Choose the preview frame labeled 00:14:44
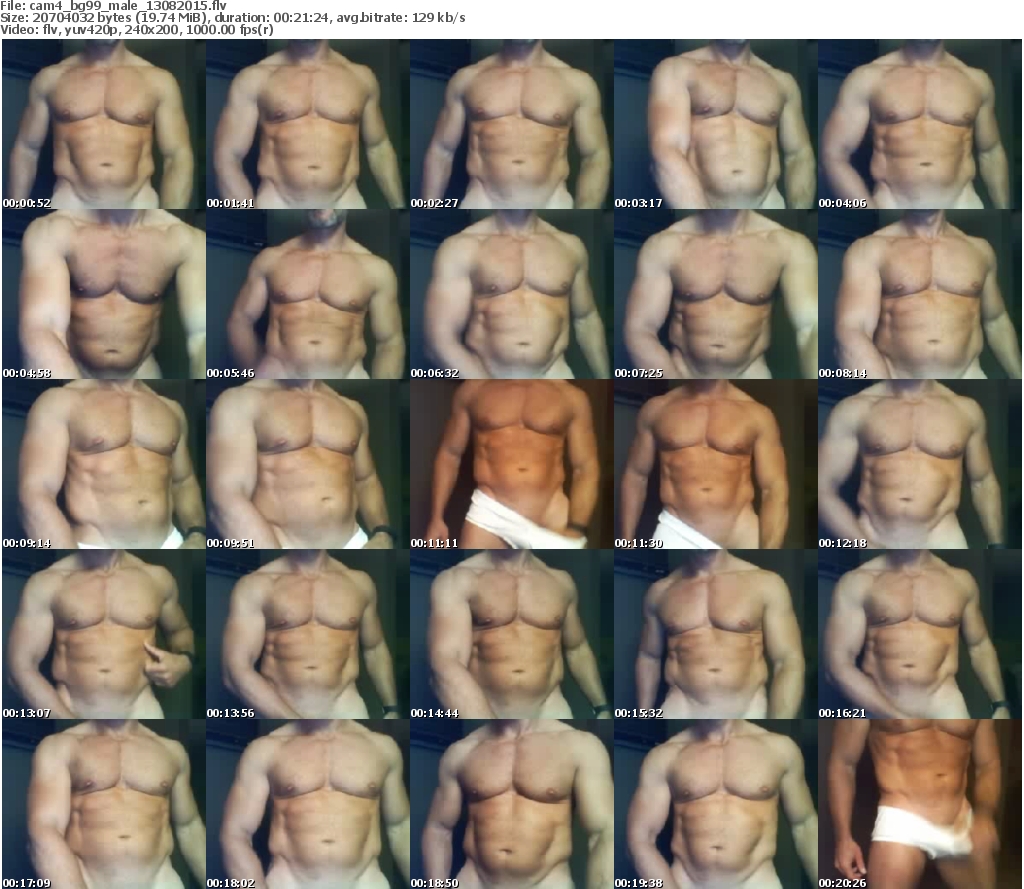This screenshot has width=1024, height=889. tap(511, 634)
